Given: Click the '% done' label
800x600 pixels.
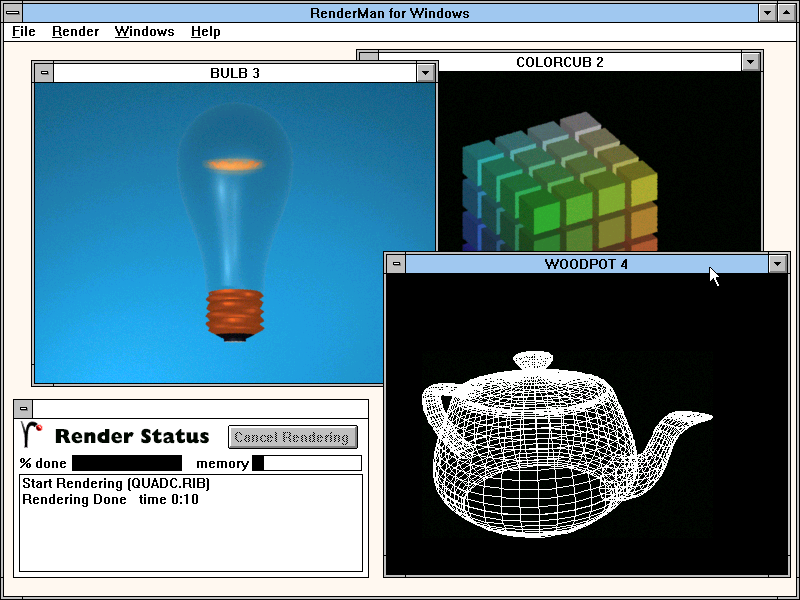Looking at the screenshot, I should [x=43, y=463].
